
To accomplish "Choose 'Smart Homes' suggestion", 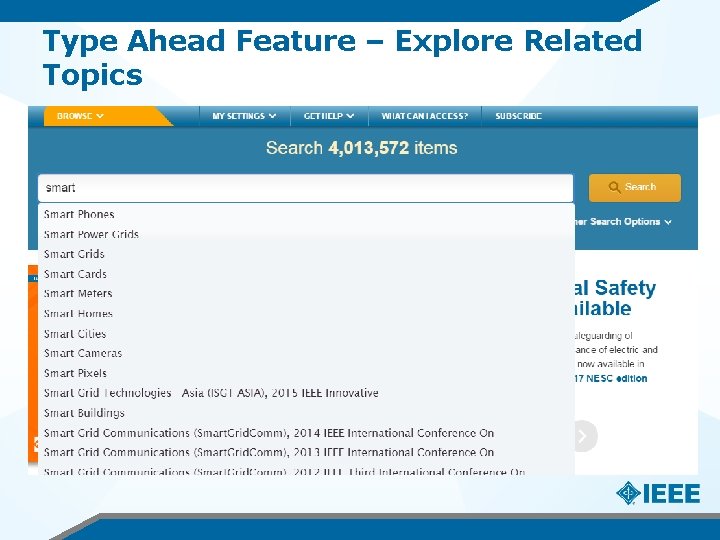I will [x=306, y=314].
